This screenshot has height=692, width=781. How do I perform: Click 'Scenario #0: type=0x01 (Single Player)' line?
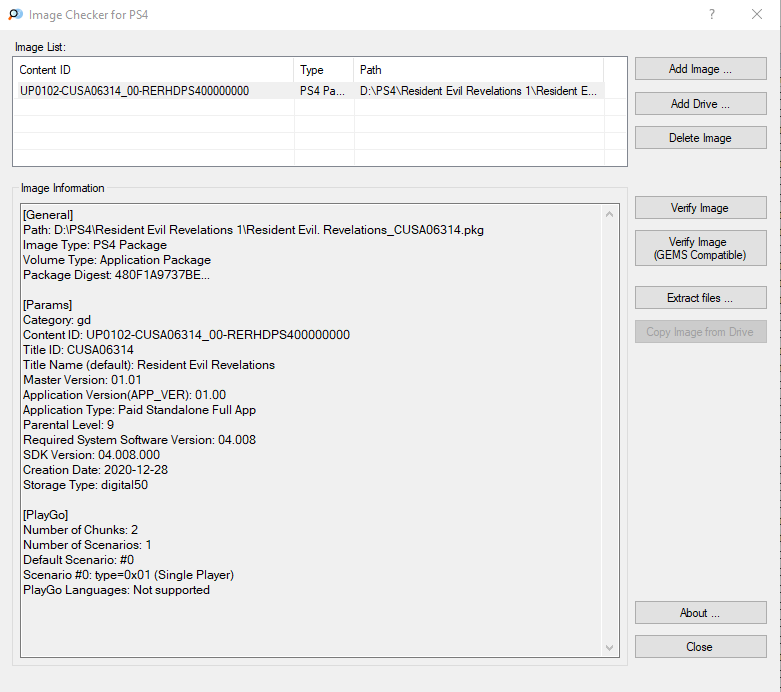(x=129, y=575)
